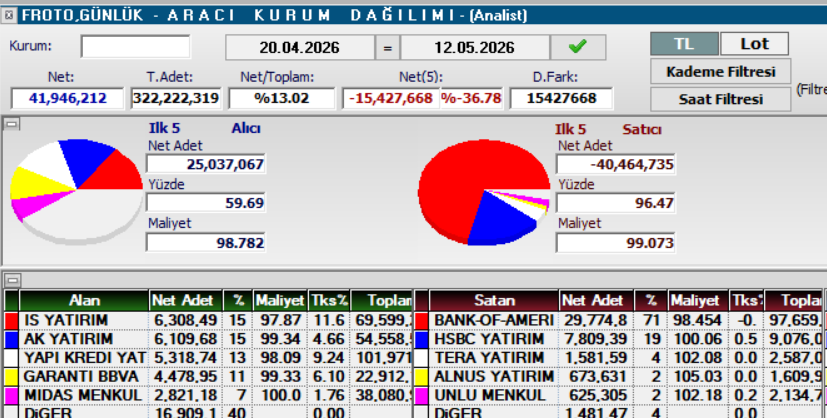Click sellers Yüzde 96.47
Viewport: 827px width, 418px height.
pos(616,203)
